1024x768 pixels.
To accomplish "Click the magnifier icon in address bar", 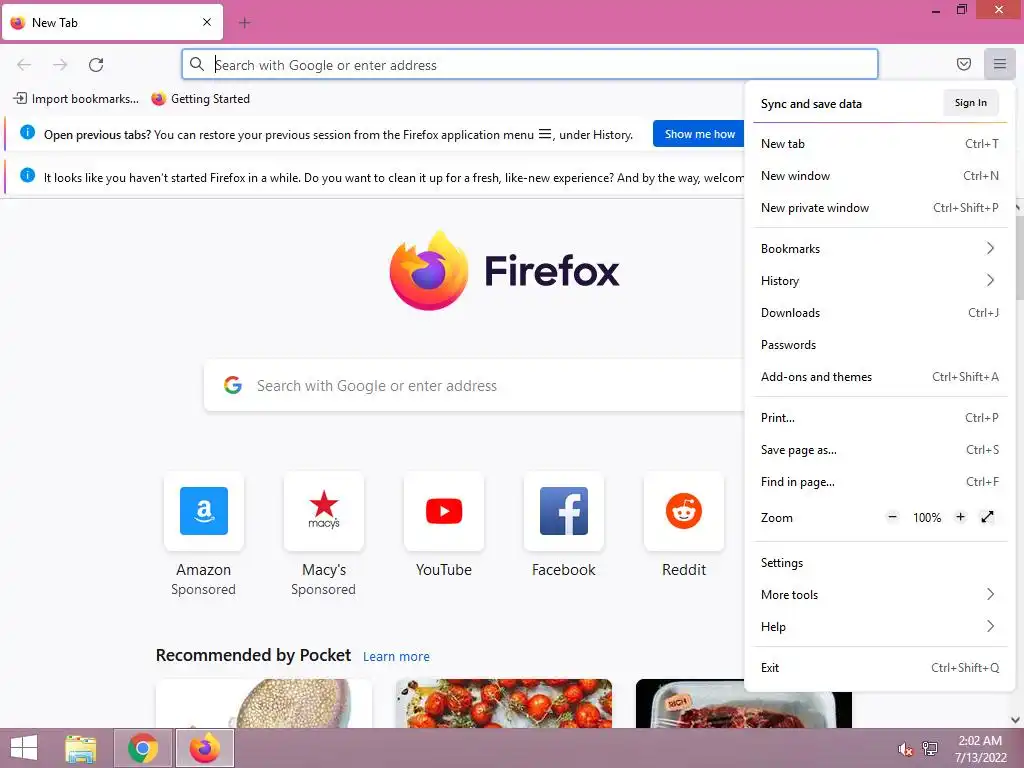I will pos(197,64).
